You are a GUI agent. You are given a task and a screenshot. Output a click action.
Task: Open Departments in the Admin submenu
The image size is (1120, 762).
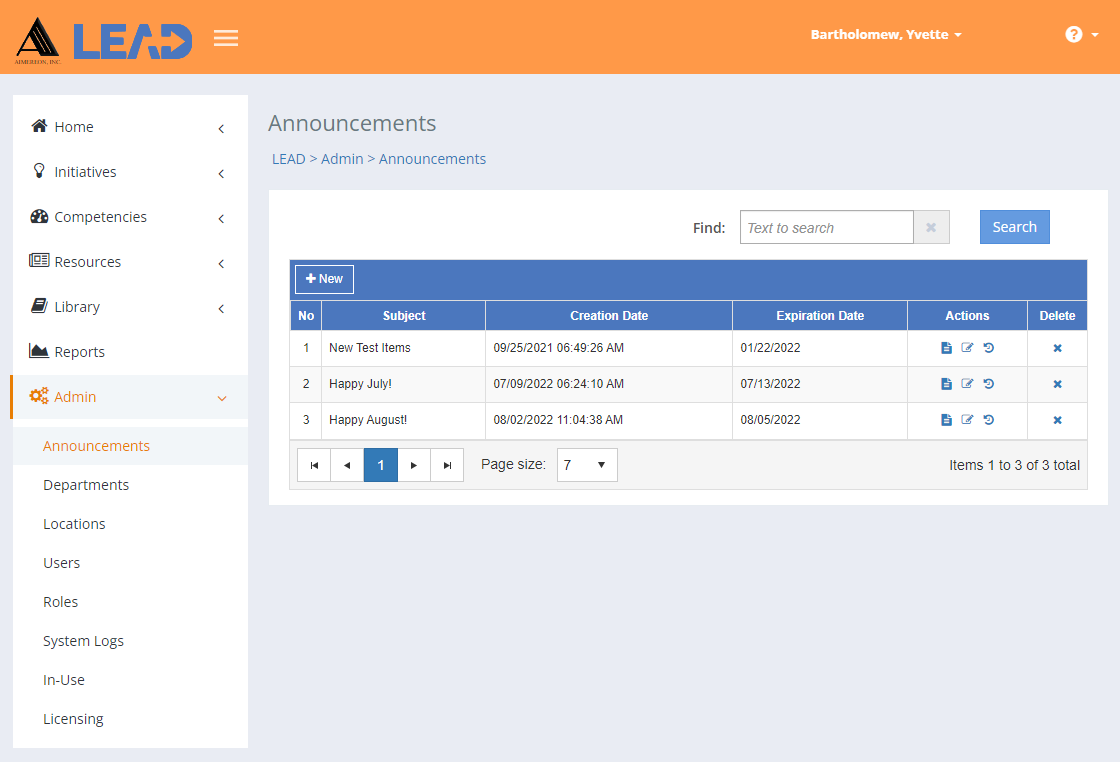pos(86,485)
